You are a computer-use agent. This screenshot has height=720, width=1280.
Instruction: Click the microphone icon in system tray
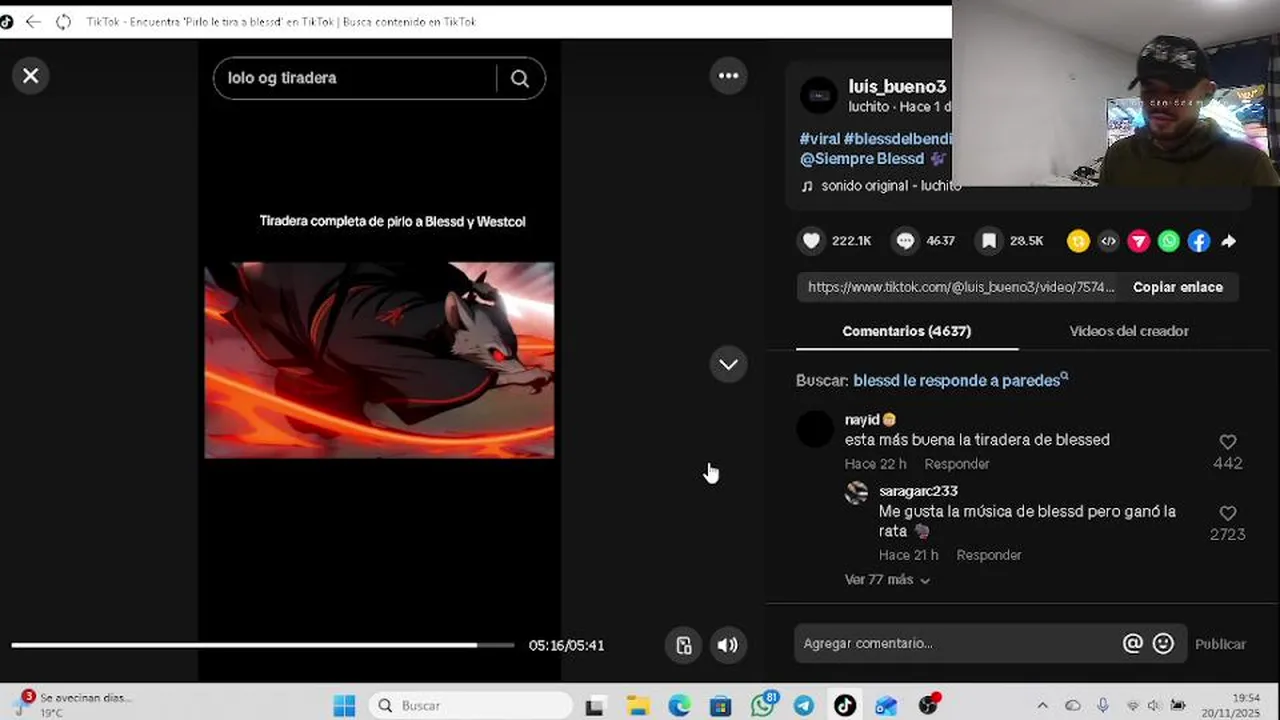click(1103, 706)
